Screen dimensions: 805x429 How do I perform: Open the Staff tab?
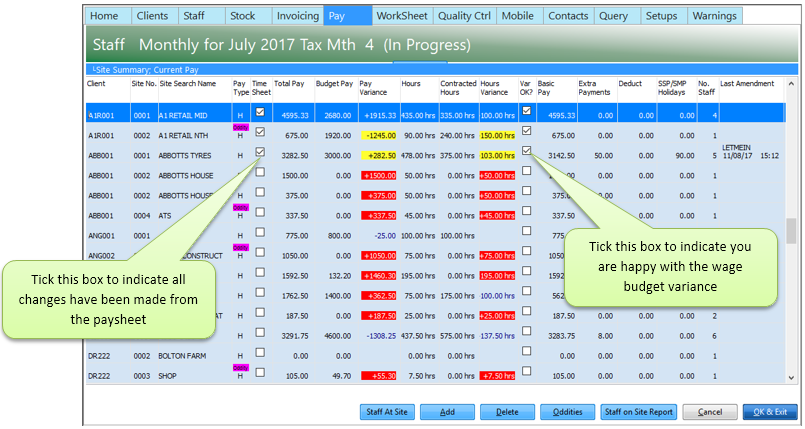(x=201, y=16)
